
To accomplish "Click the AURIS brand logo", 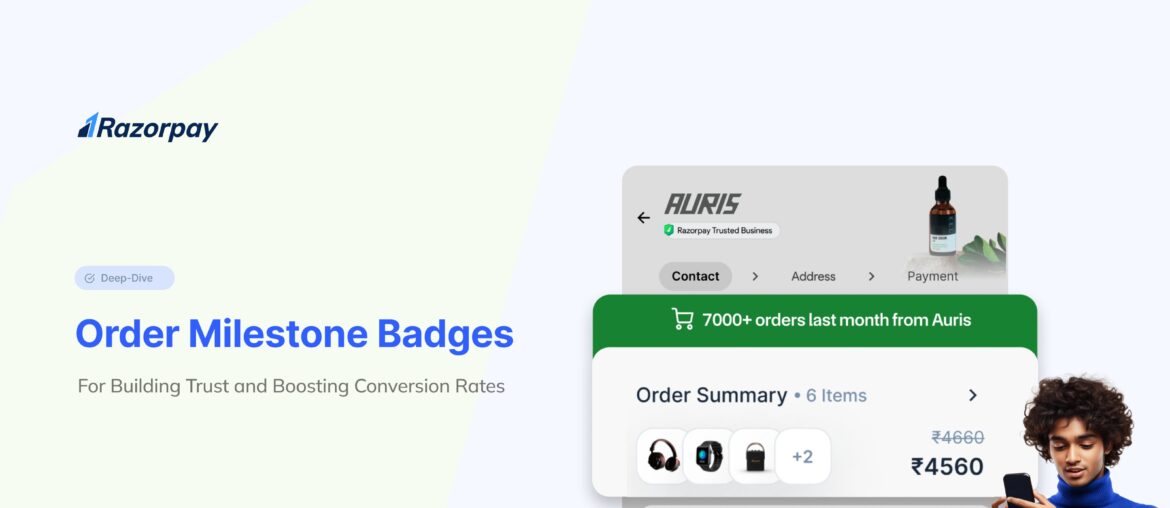I will click(702, 204).
